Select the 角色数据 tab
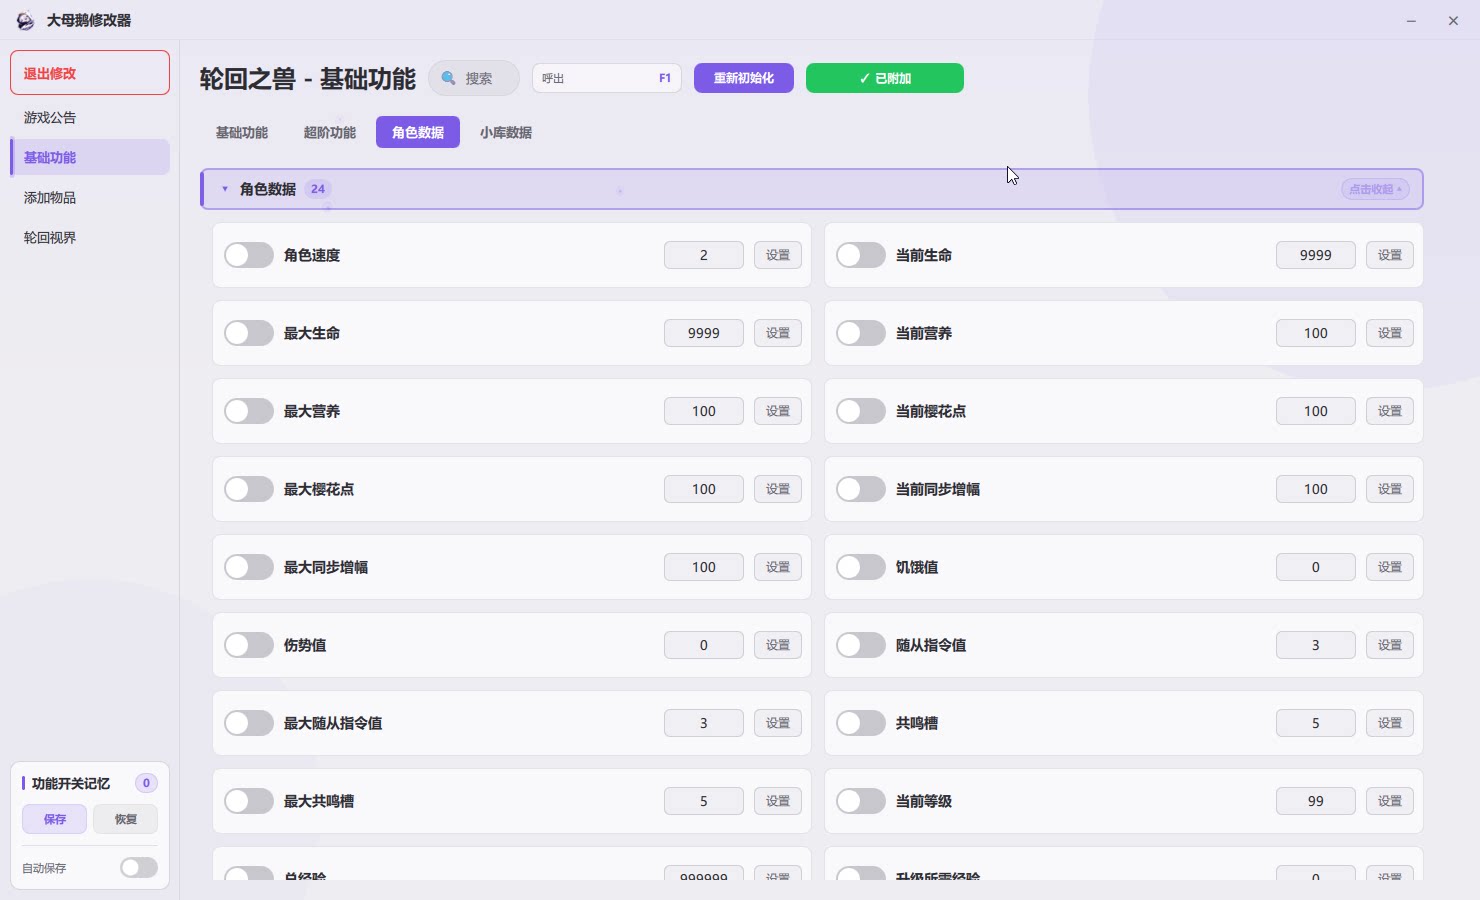 tap(418, 132)
